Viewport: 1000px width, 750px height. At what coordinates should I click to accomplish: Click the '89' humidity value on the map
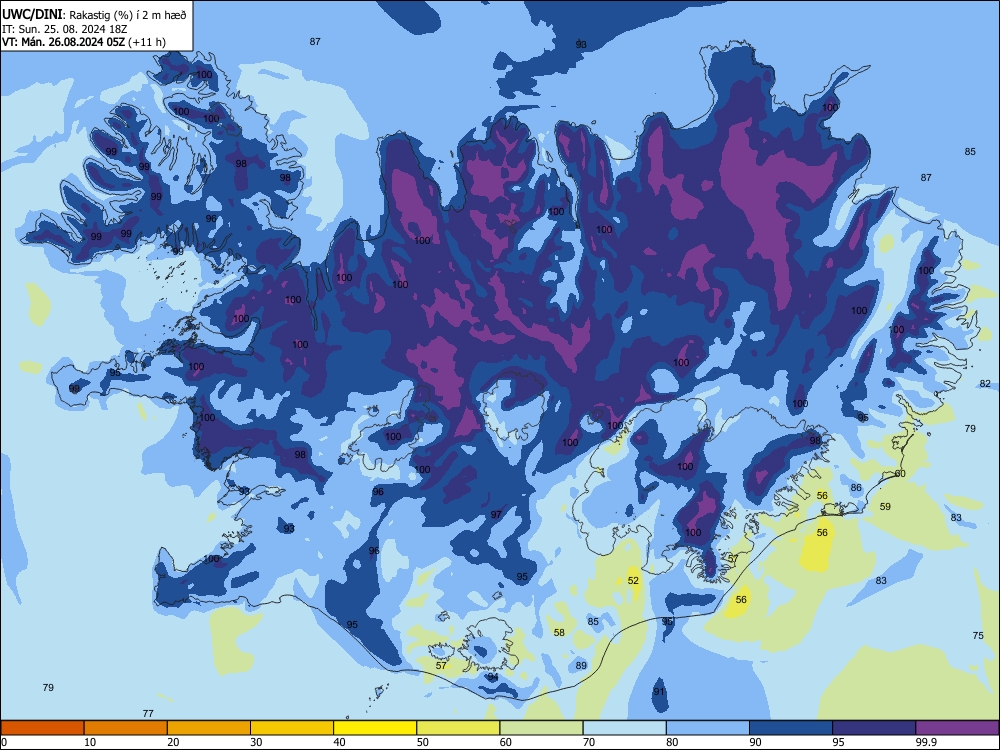coord(581,665)
